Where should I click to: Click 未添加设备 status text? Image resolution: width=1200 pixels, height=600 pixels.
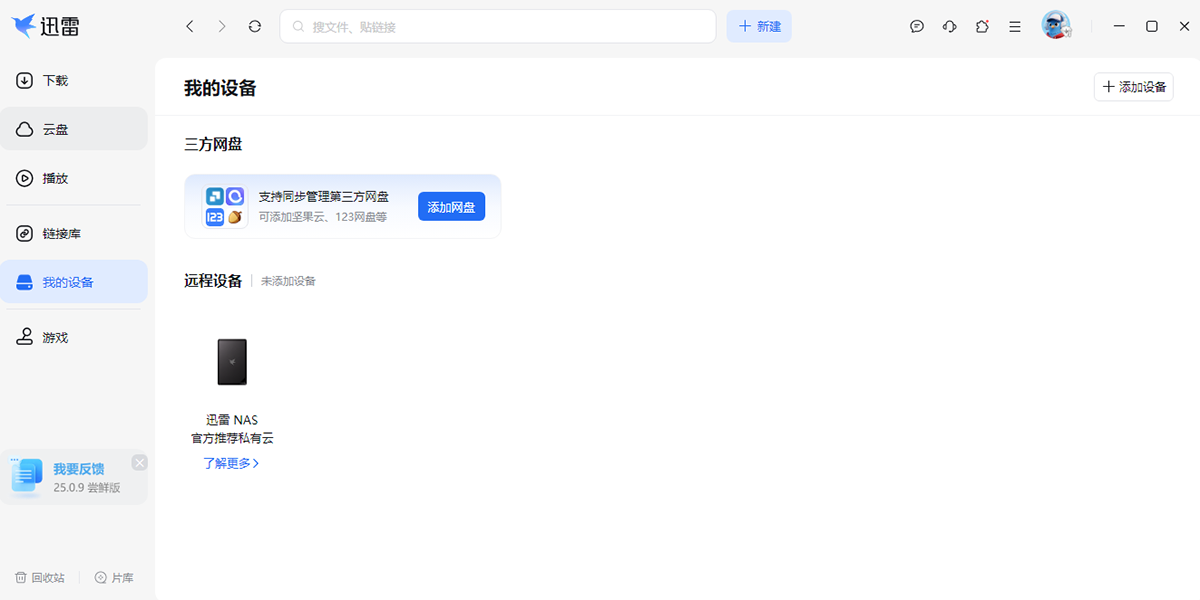pos(288,281)
